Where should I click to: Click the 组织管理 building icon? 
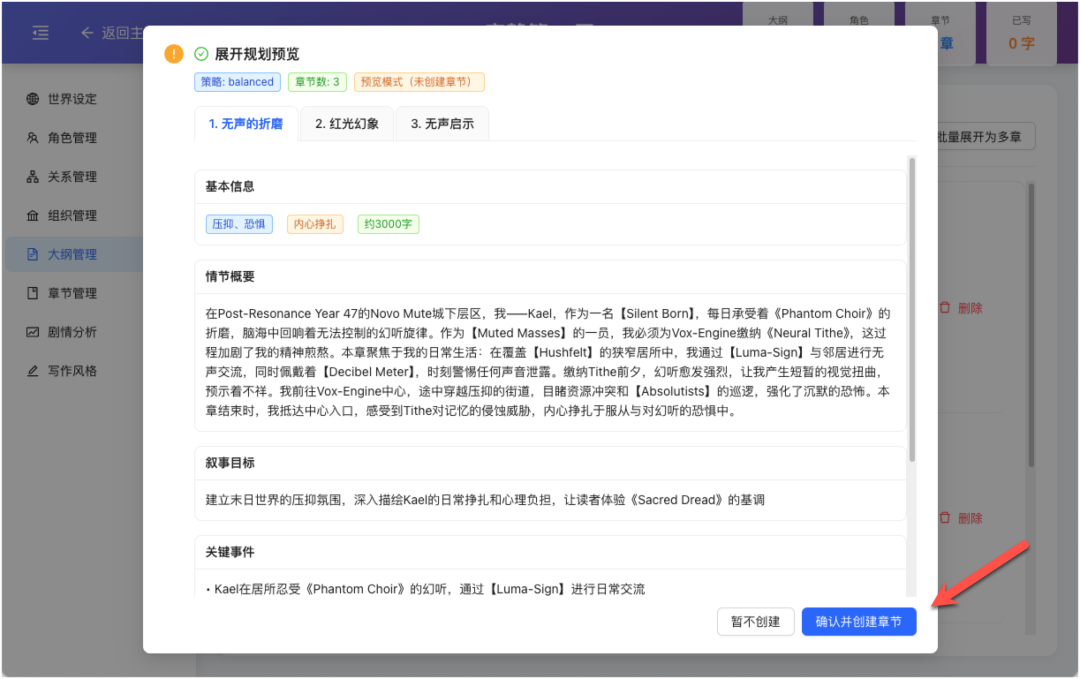coord(33,215)
